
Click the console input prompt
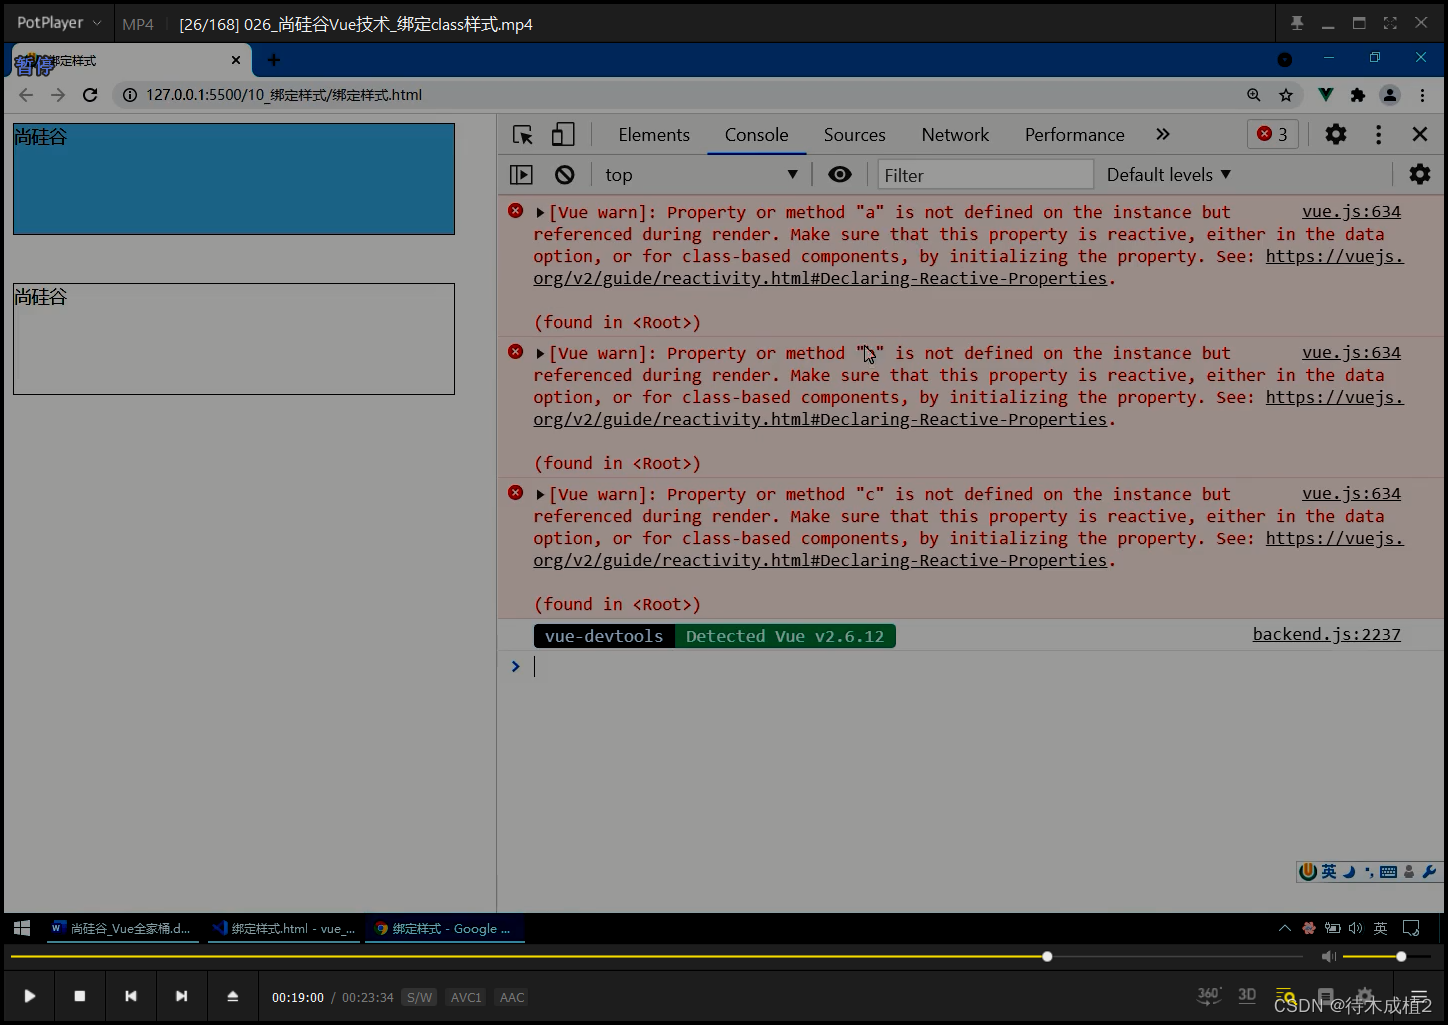pos(970,666)
